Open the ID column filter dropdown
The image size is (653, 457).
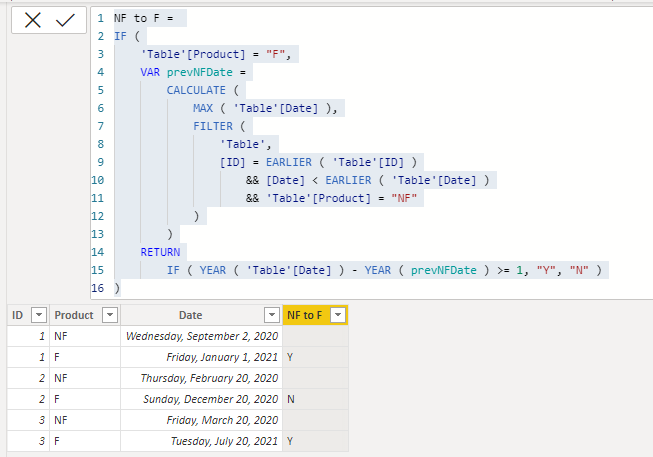pyautogui.click(x=39, y=315)
